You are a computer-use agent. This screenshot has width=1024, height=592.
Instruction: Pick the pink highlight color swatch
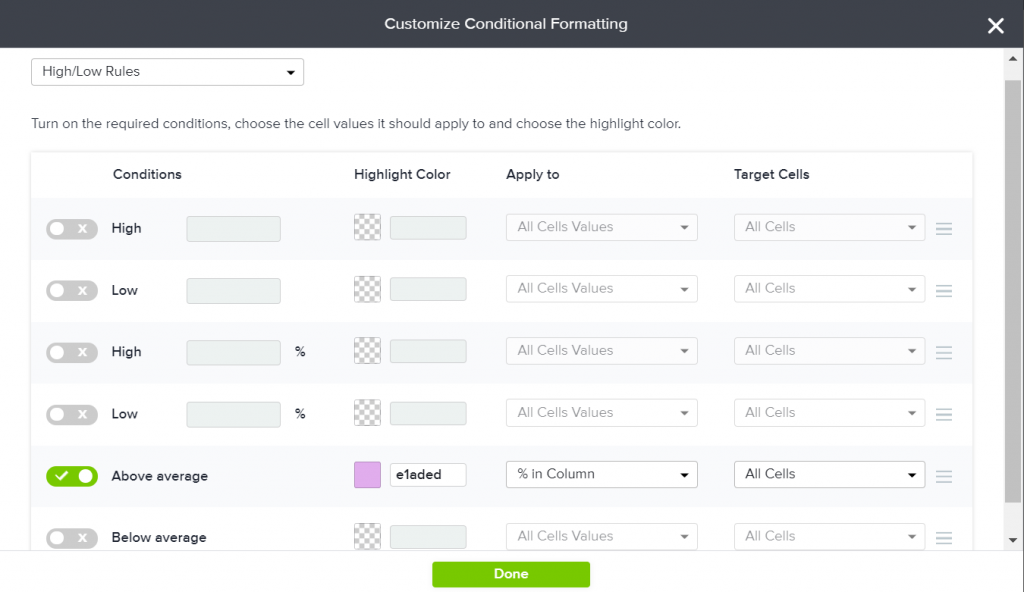[x=367, y=475]
